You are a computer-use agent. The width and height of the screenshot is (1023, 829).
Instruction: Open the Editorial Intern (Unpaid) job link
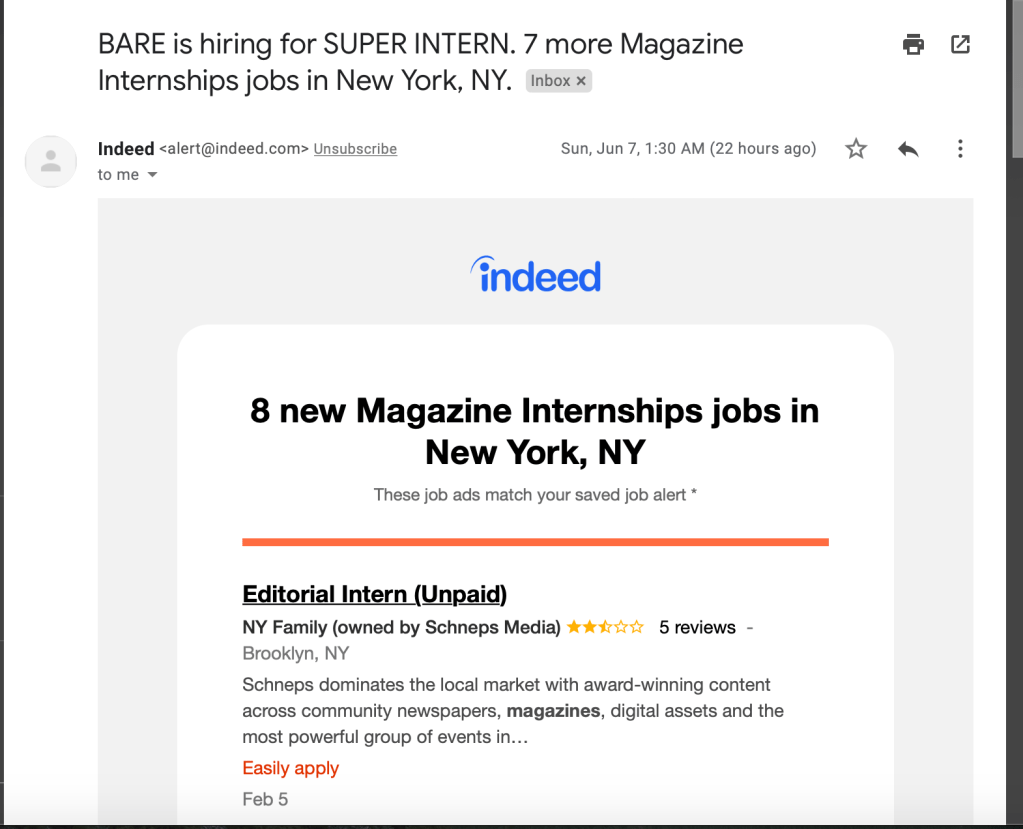click(374, 594)
